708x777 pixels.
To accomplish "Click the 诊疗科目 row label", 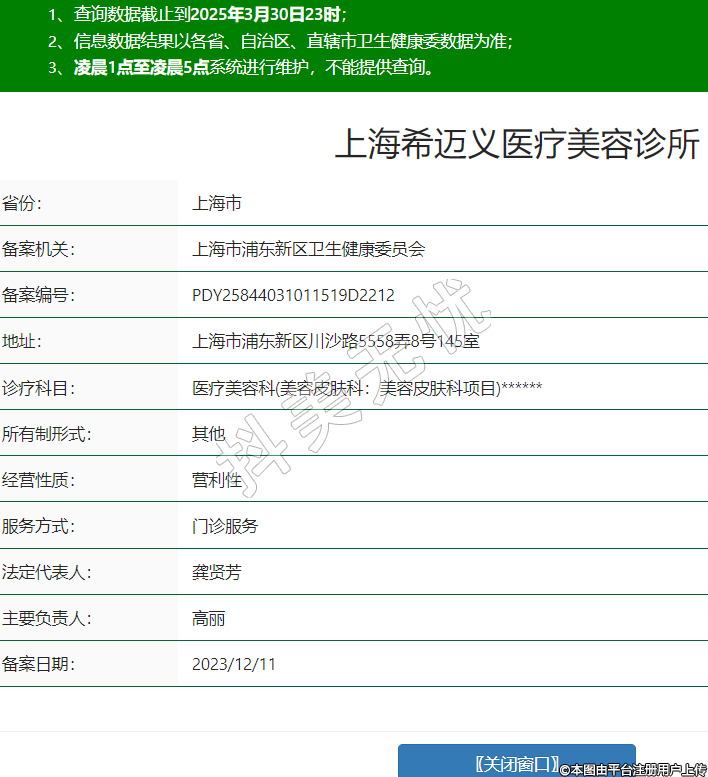I will [x=39, y=388].
